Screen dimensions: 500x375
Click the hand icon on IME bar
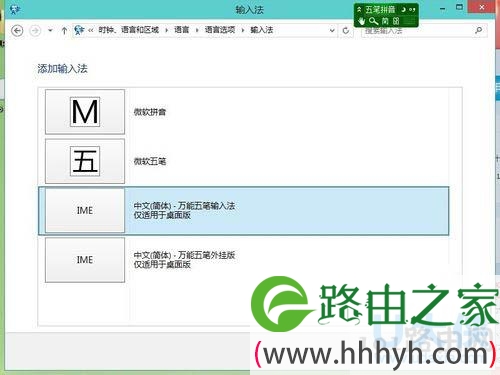tap(362, 21)
